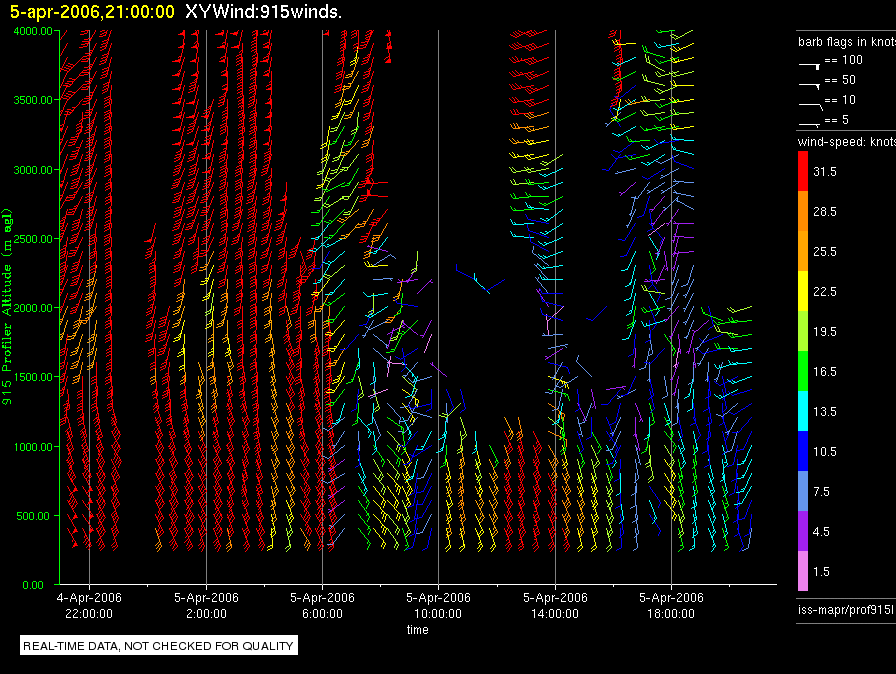
Task: Choose the blue 10.5 knots legend color
Action: (x=802, y=451)
